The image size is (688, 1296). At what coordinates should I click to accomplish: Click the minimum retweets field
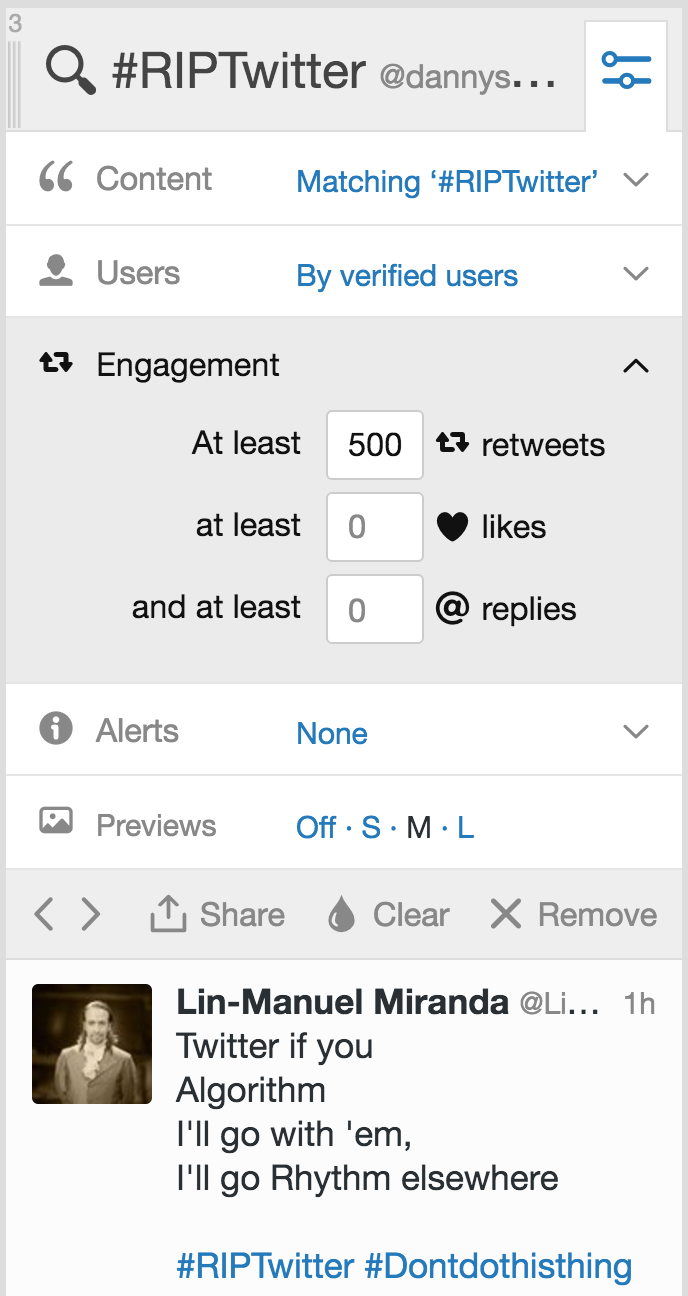[x=375, y=444]
